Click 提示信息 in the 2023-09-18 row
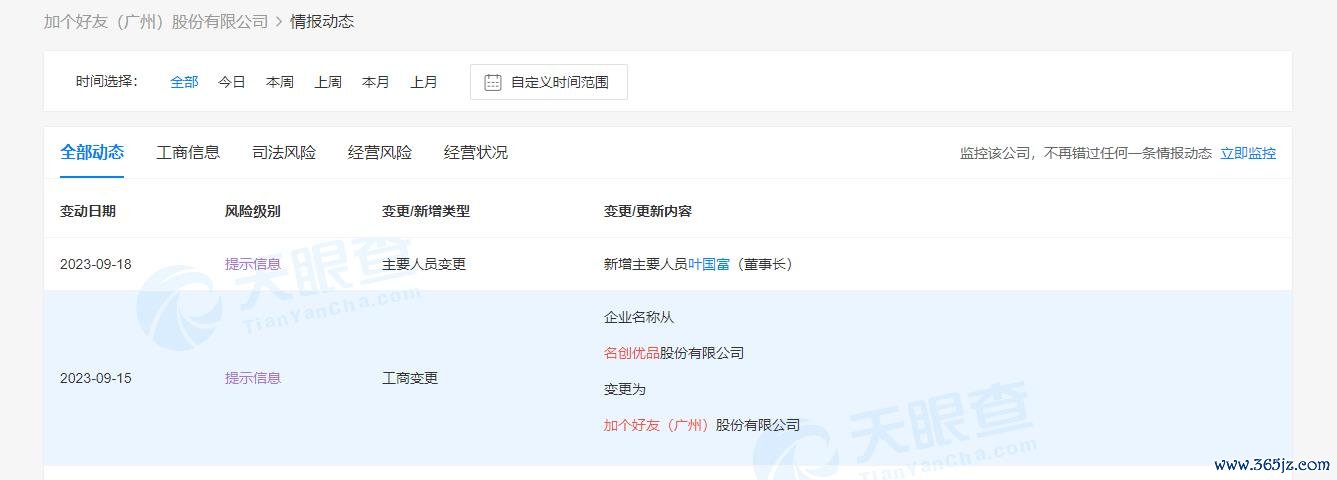The image size is (1337, 480). tap(253, 264)
